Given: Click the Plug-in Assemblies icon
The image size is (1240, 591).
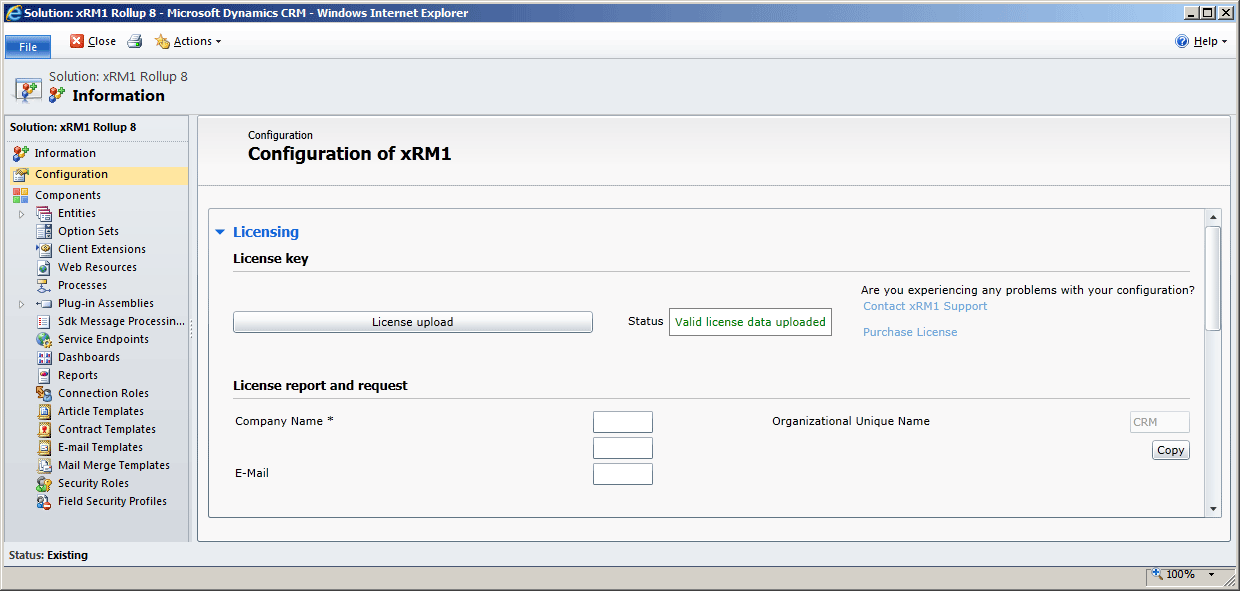Looking at the screenshot, I should click(x=44, y=303).
